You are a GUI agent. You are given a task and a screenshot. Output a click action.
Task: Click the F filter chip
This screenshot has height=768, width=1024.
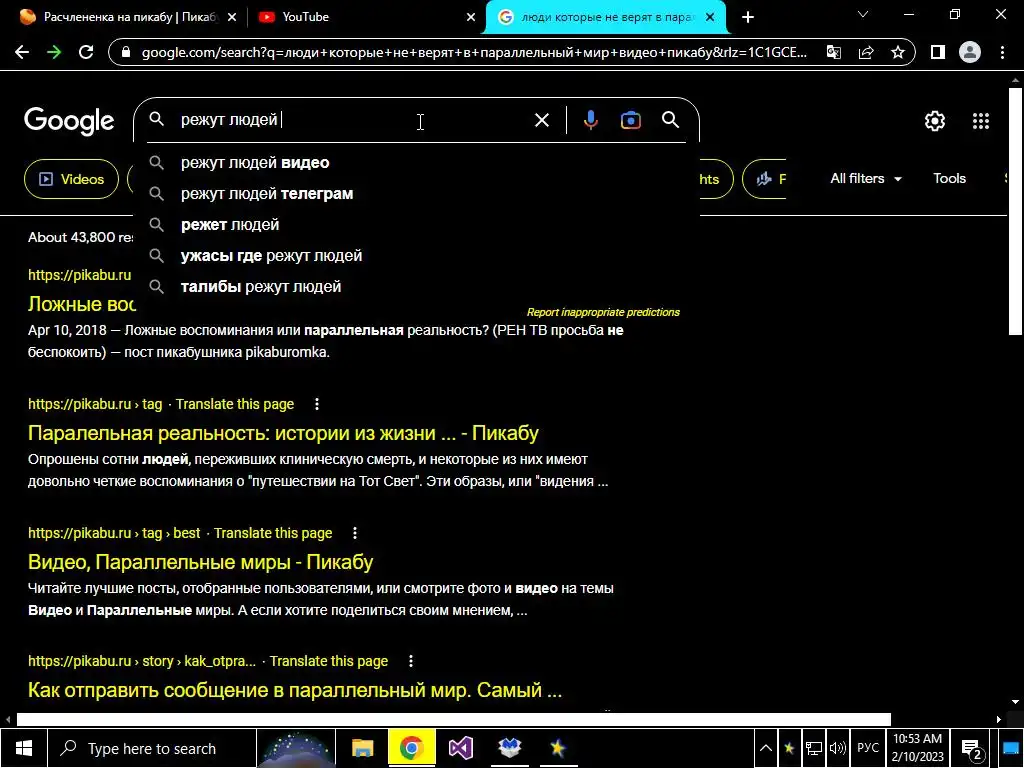tap(764, 179)
